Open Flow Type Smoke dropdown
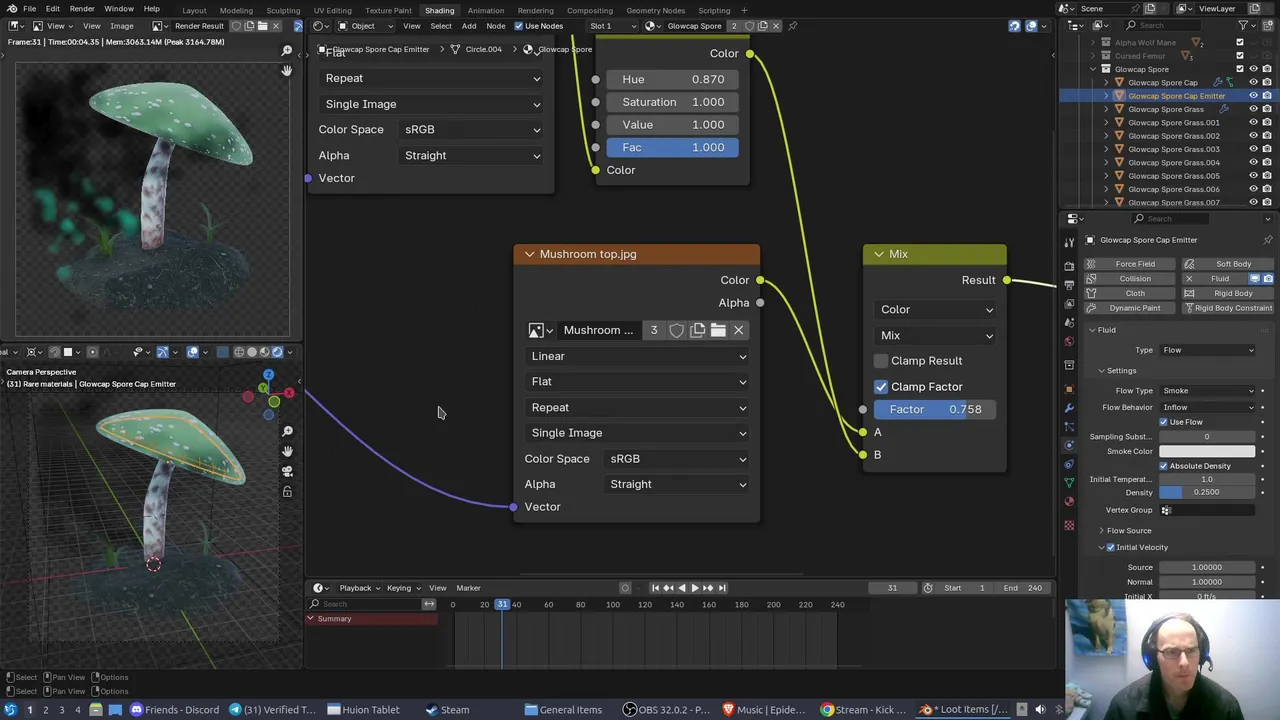This screenshot has height=720, width=1280. coord(1208,391)
